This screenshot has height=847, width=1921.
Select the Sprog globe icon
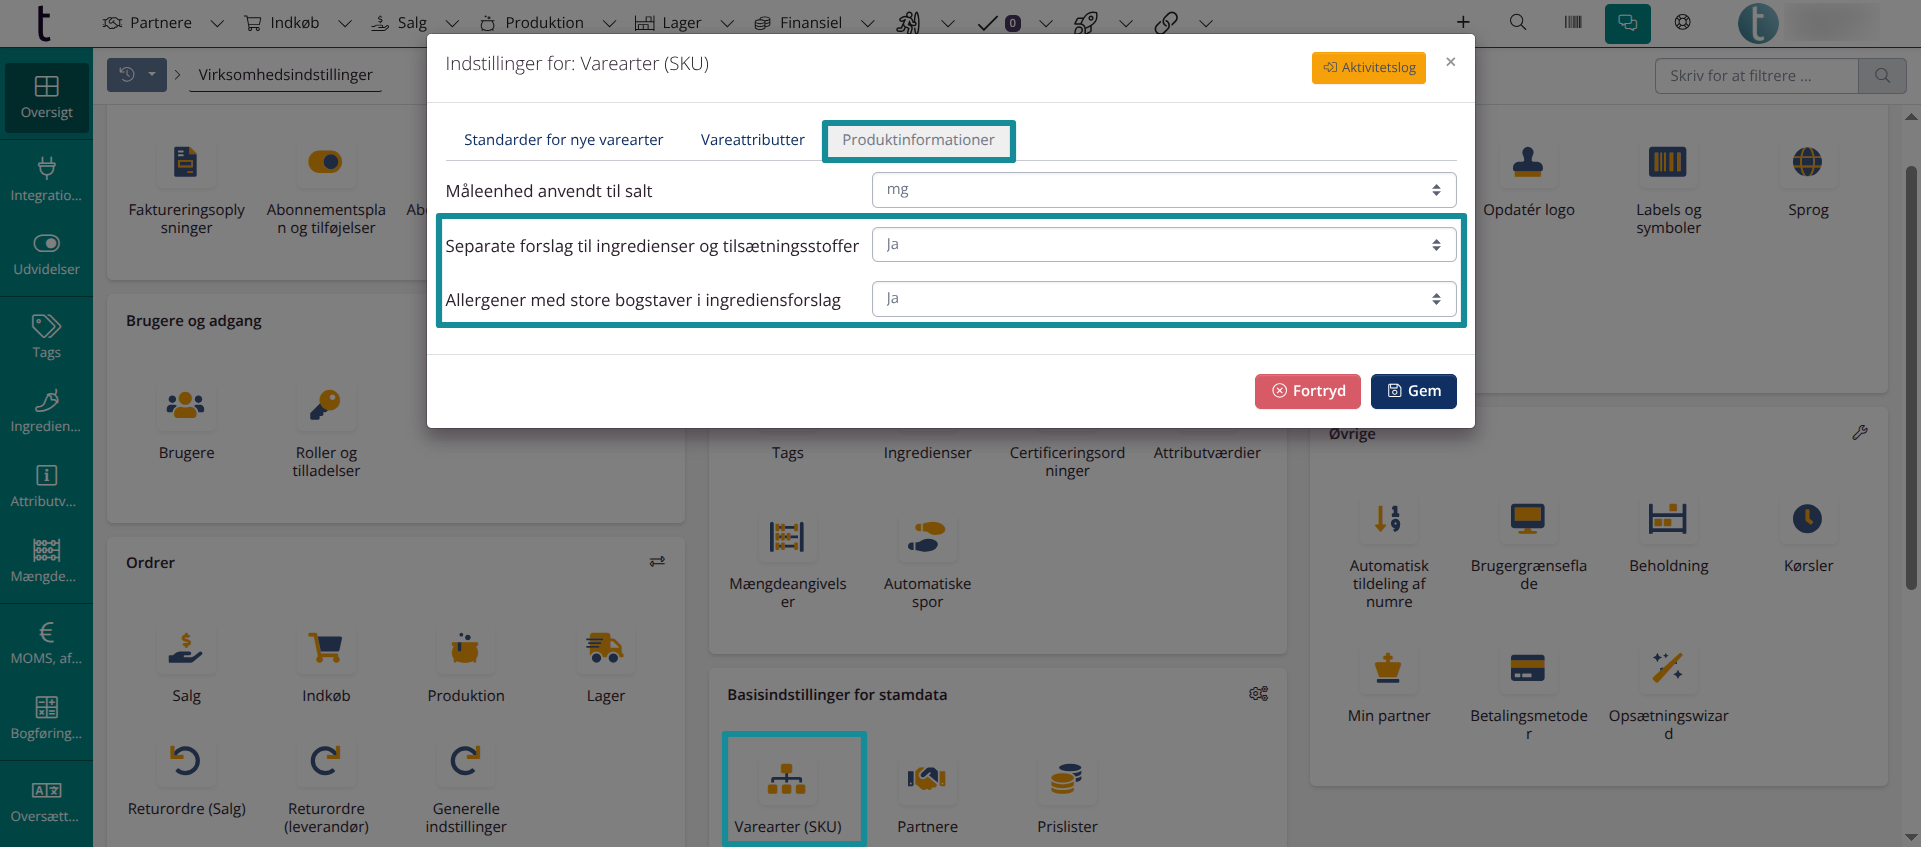[1807, 162]
